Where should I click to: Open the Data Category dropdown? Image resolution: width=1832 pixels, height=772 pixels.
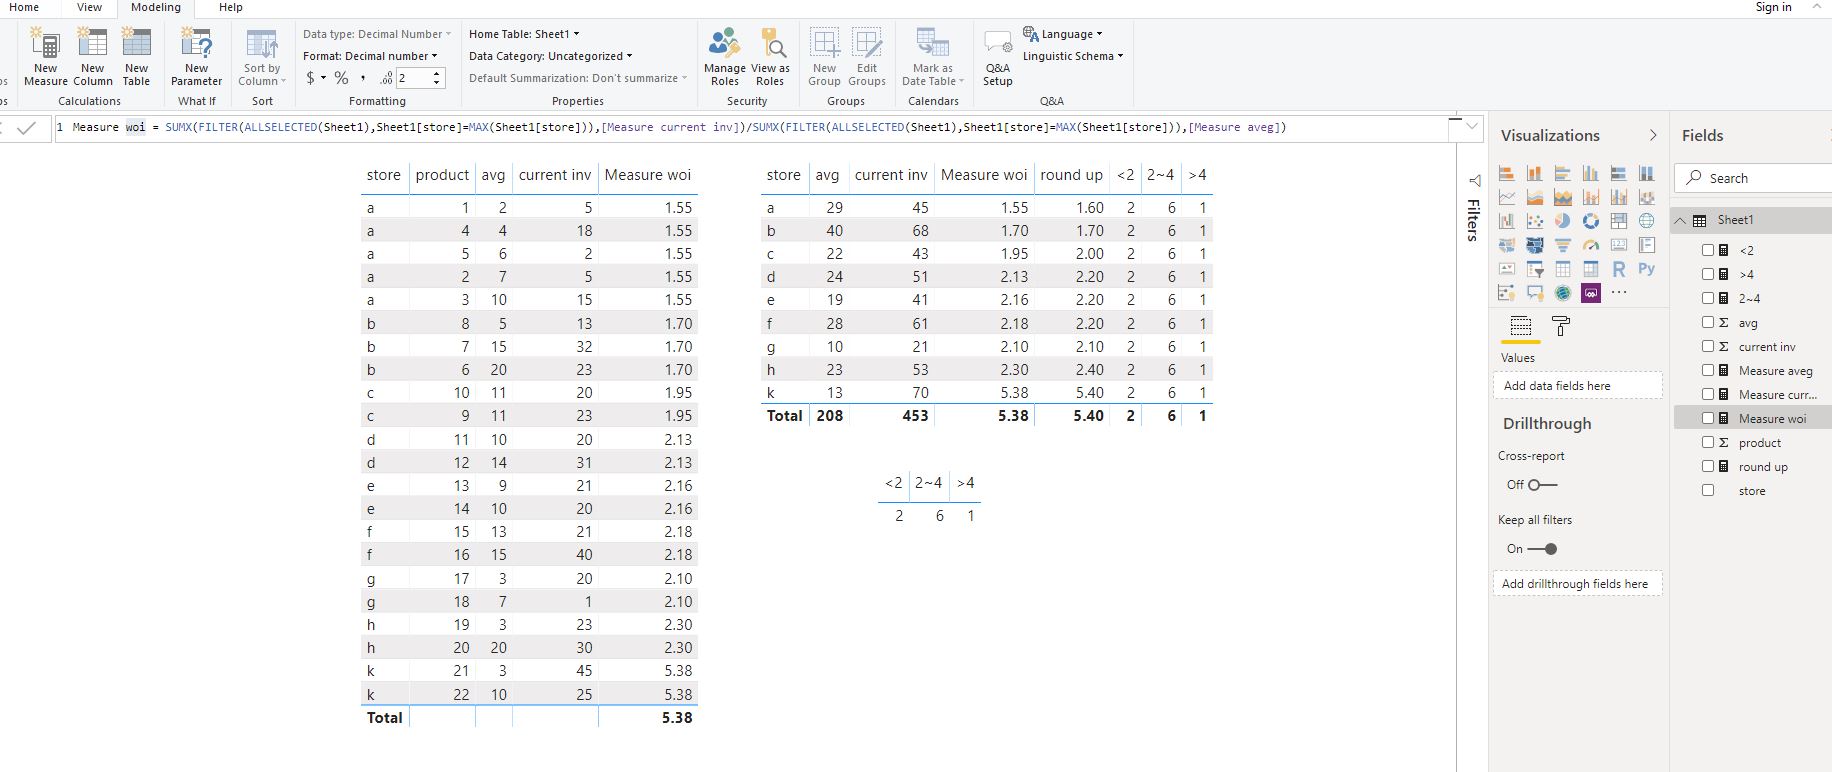click(x=550, y=56)
